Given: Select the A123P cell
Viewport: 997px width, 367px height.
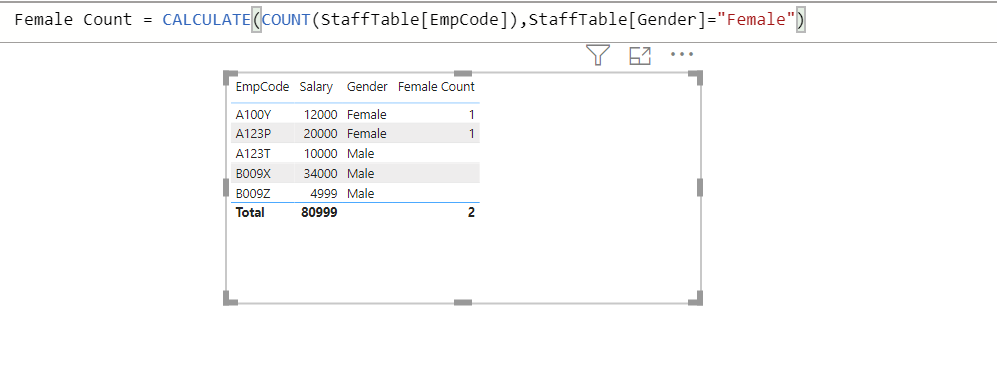Looking at the screenshot, I should [252, 134].
